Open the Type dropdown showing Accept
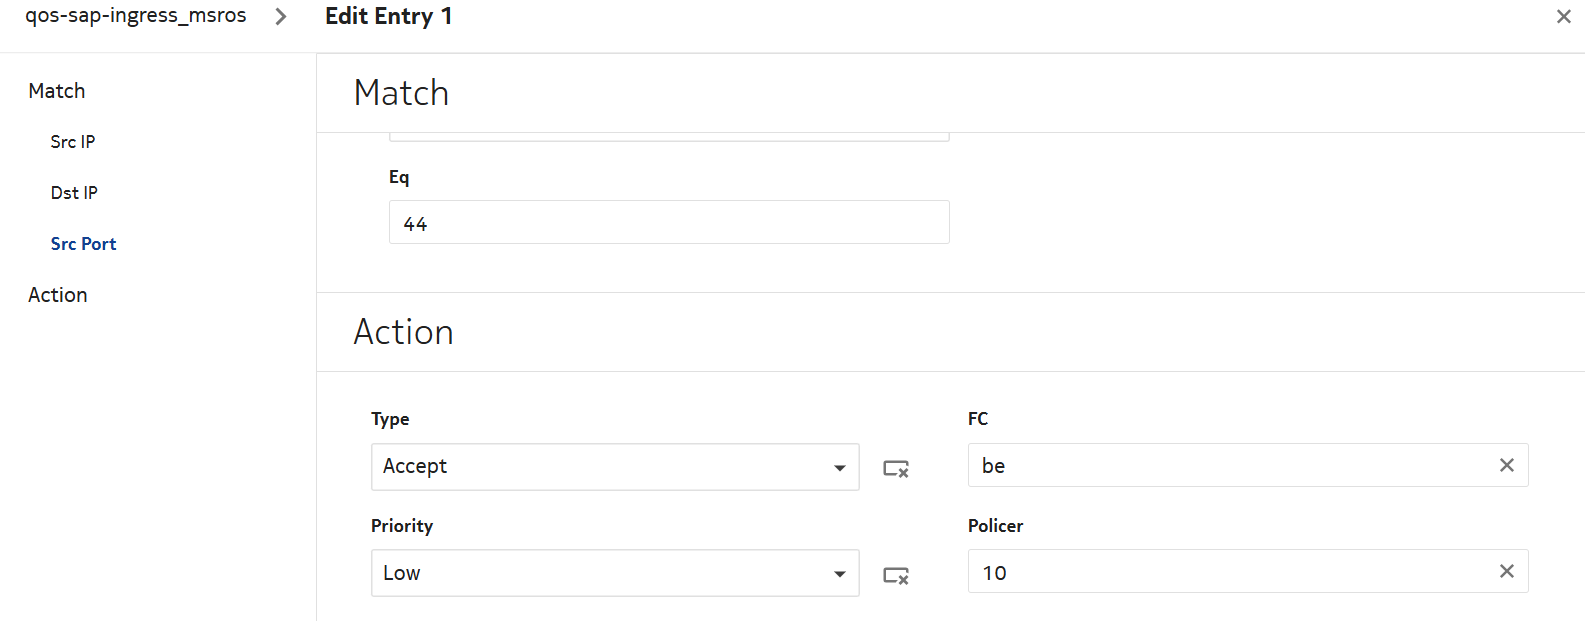 [600, 467]
